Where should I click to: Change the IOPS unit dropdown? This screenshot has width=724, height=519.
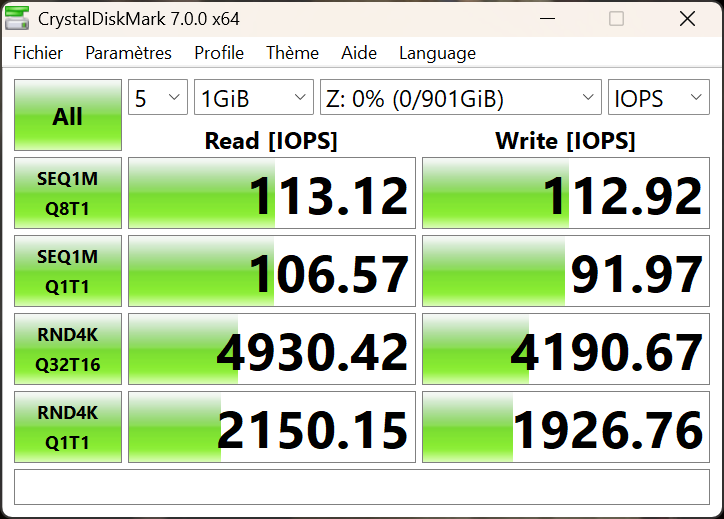coord(658,98)
